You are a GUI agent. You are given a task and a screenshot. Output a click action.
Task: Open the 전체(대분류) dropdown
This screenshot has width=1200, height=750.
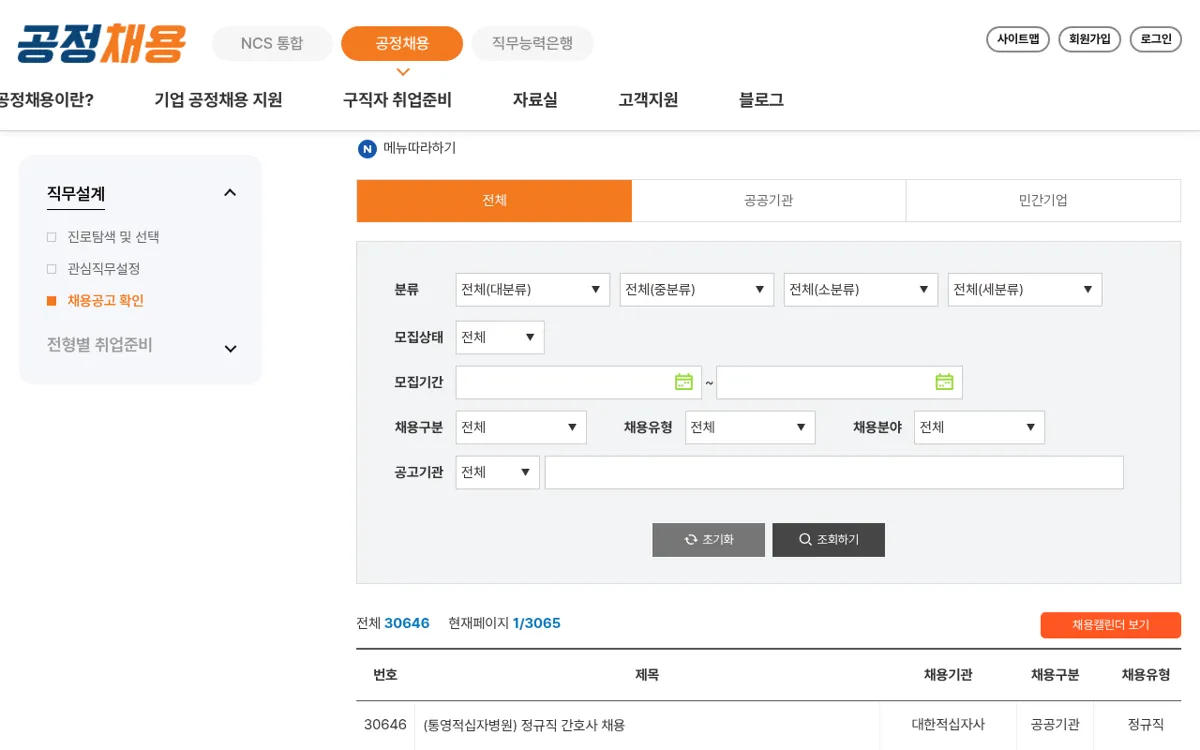click(532, 290)
